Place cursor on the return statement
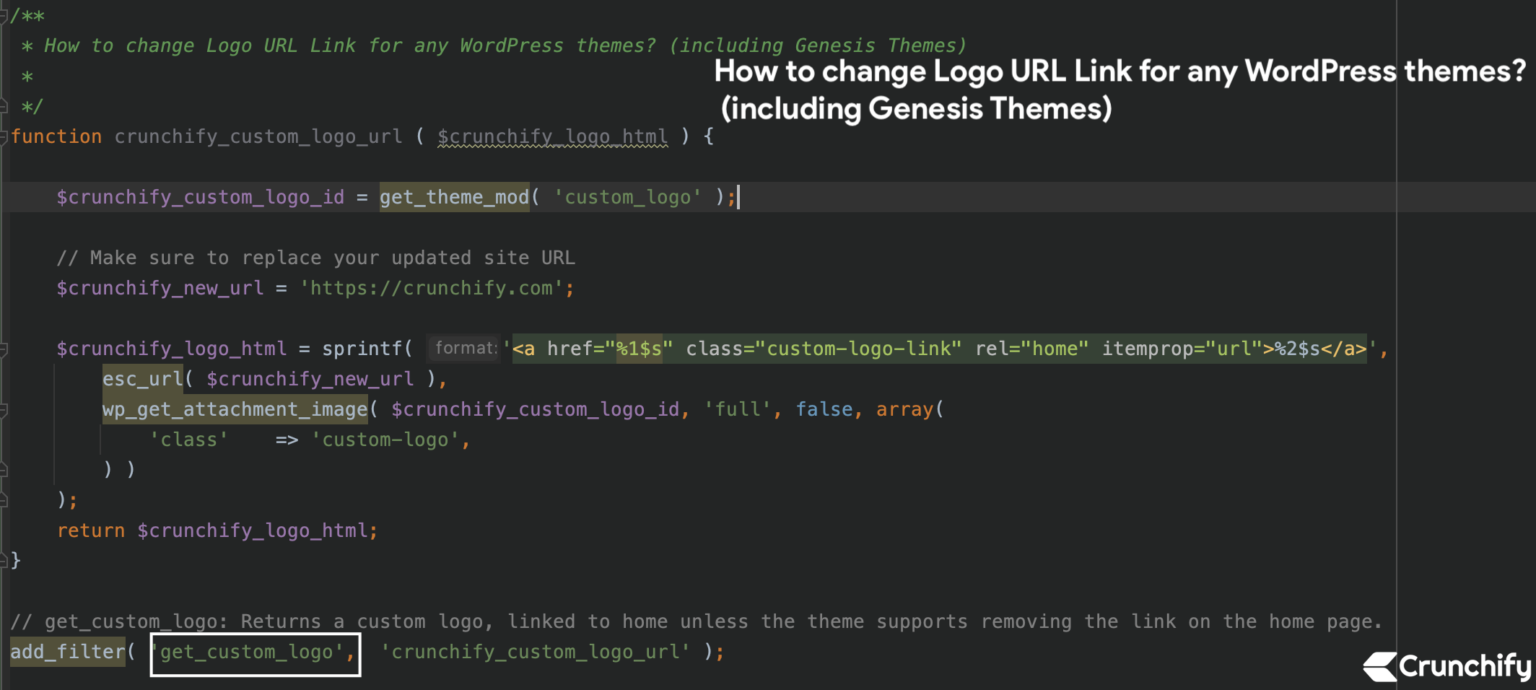The width and height of the screenshot is (1536, 690). tap(91, 530)
